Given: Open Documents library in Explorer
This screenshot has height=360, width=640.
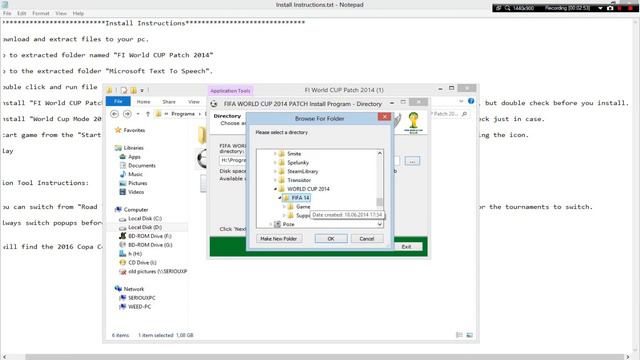Looking at the screenshot, I should click(x=142, y=165).
